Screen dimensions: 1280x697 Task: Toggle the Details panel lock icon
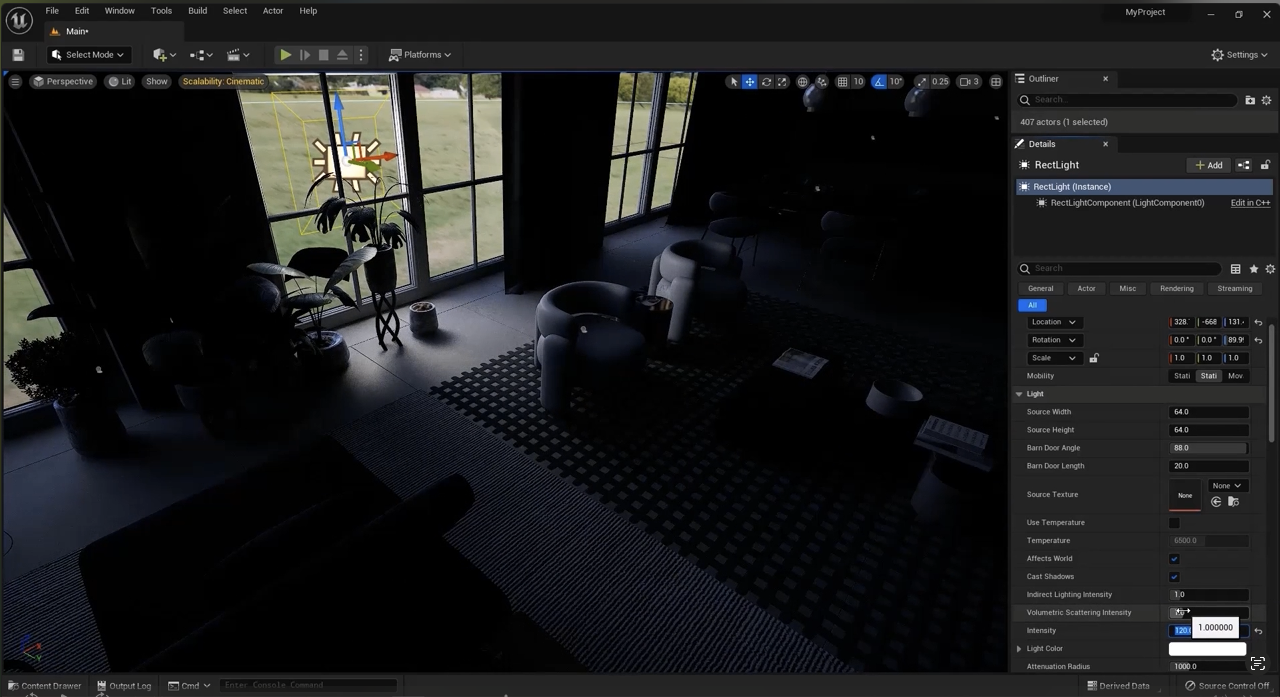pos(1265,165)
